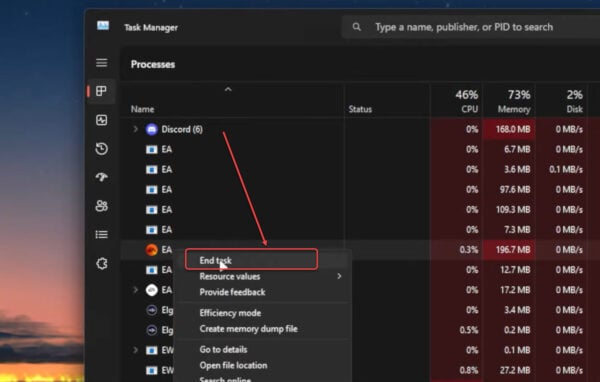The image size is (600, 382).
Task: Click the search magnifier icon
Action: (356, 27)
